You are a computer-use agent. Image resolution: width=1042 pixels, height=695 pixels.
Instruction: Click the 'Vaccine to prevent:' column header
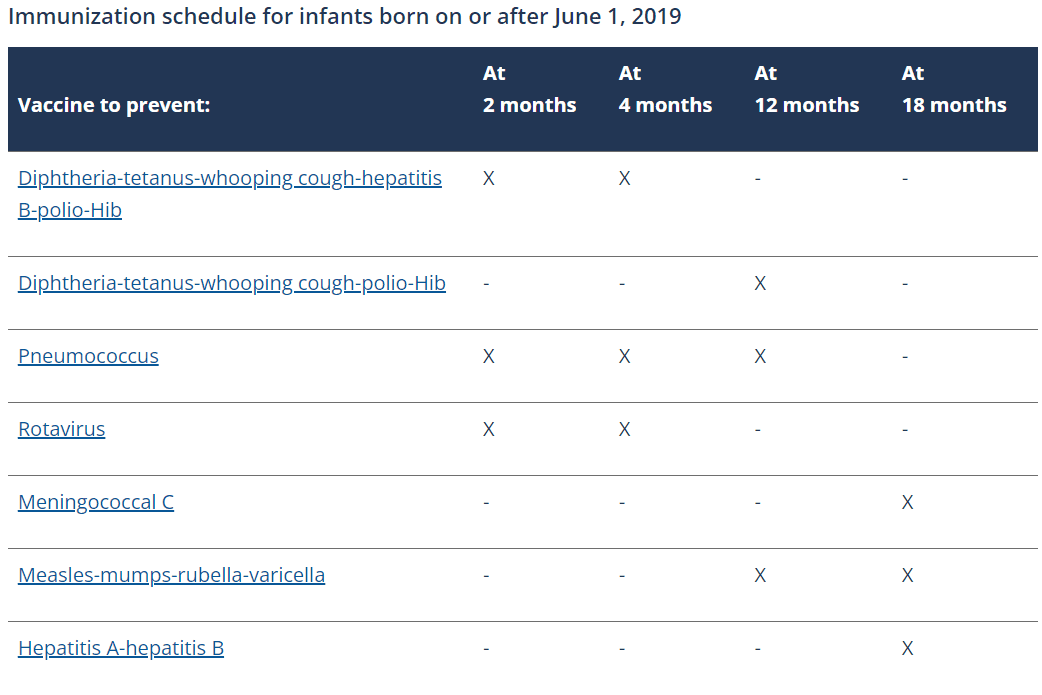(114, 105)
